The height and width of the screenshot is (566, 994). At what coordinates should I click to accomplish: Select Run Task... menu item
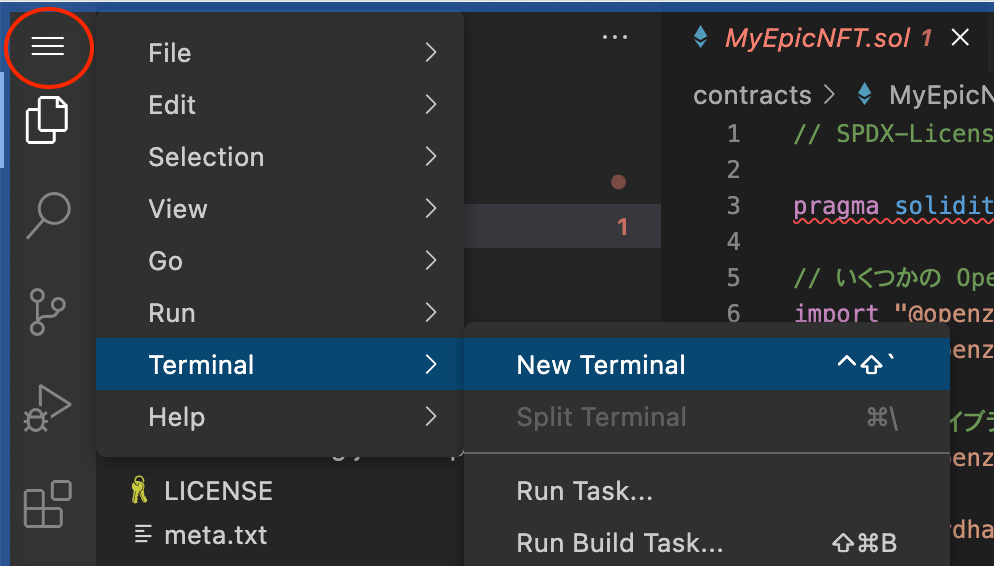click(x=707, y=491)
